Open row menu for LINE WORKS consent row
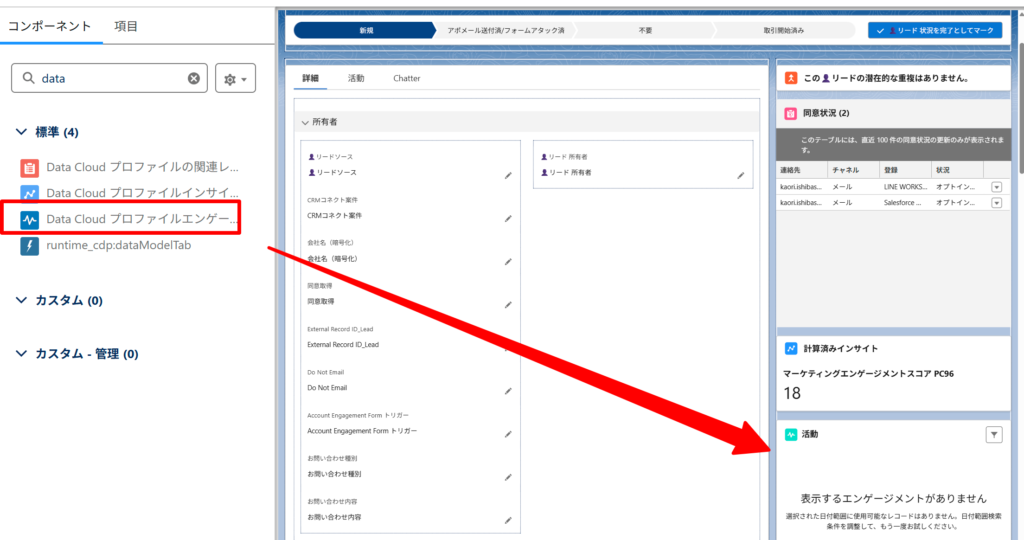The width and height of the screenshot is (1024, 540). tap(997, 187)
